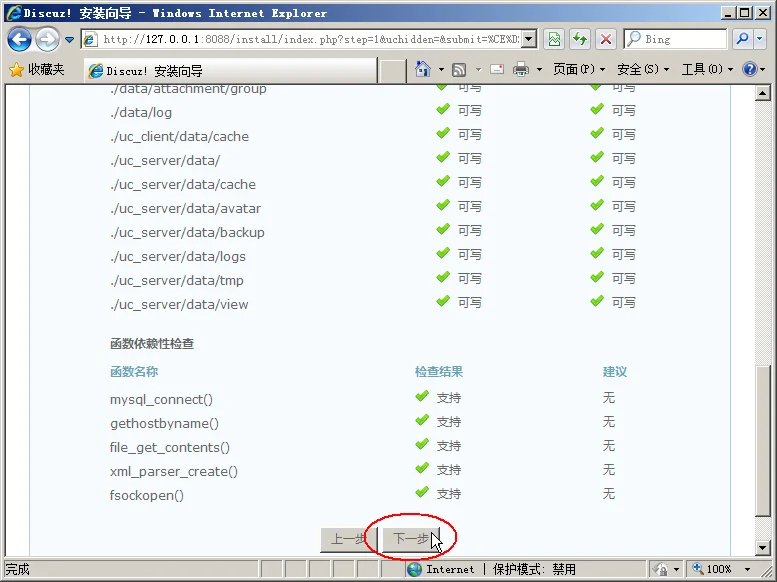The image size is (777, 582).
Task: Click the Help question mark icon
Action: 750,69
